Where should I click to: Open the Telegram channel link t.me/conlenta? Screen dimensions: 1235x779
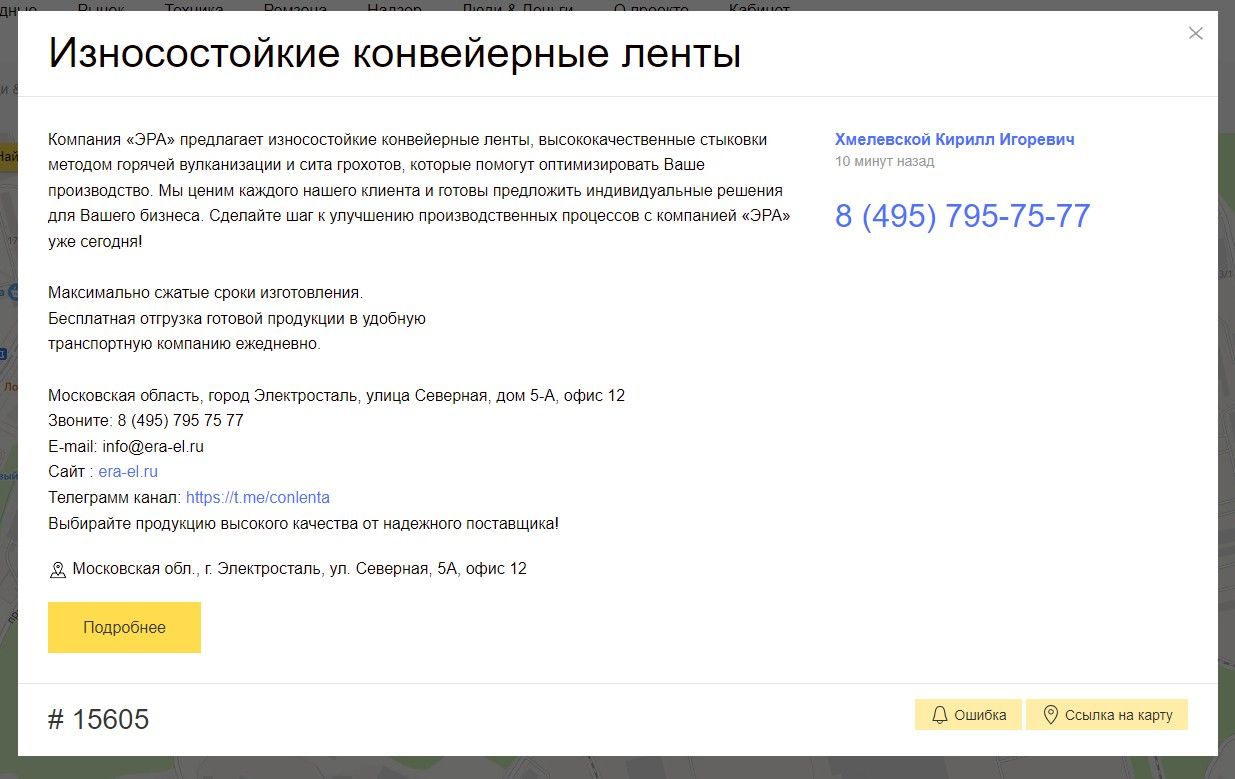click(257, 497)
